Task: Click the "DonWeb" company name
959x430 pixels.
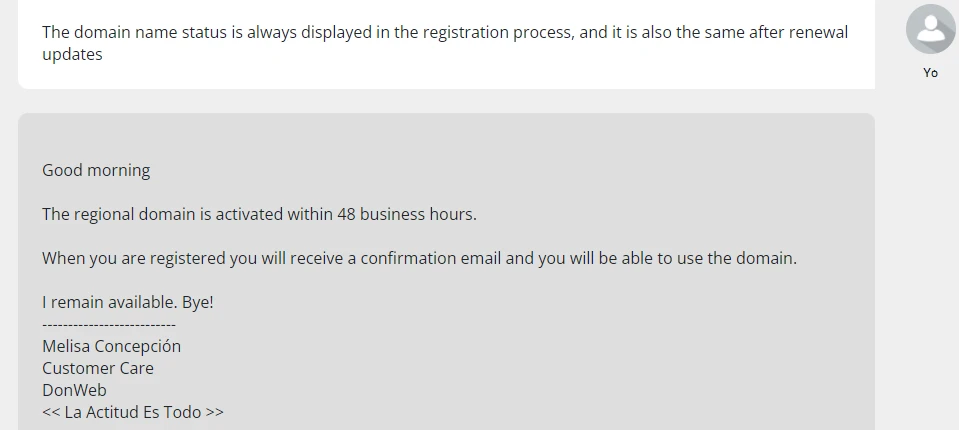Action: pyautogui.click(x=74, y=390)
